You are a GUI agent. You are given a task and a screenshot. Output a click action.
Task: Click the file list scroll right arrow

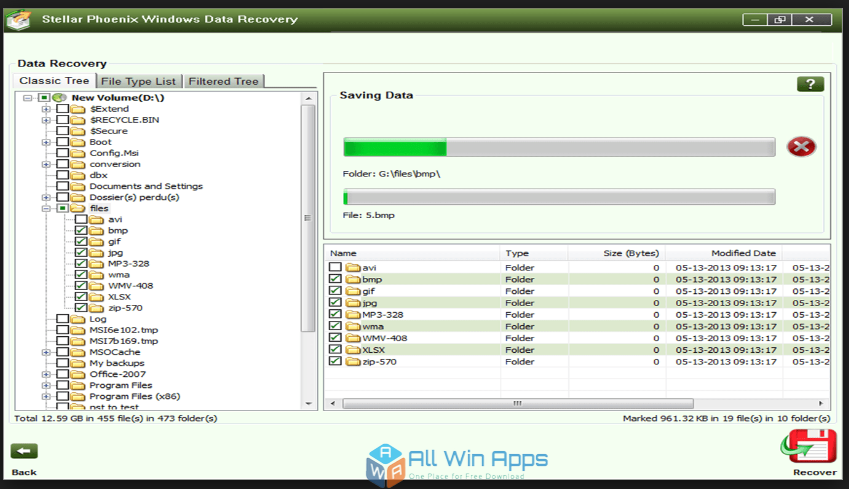click(x=821, y=404)
